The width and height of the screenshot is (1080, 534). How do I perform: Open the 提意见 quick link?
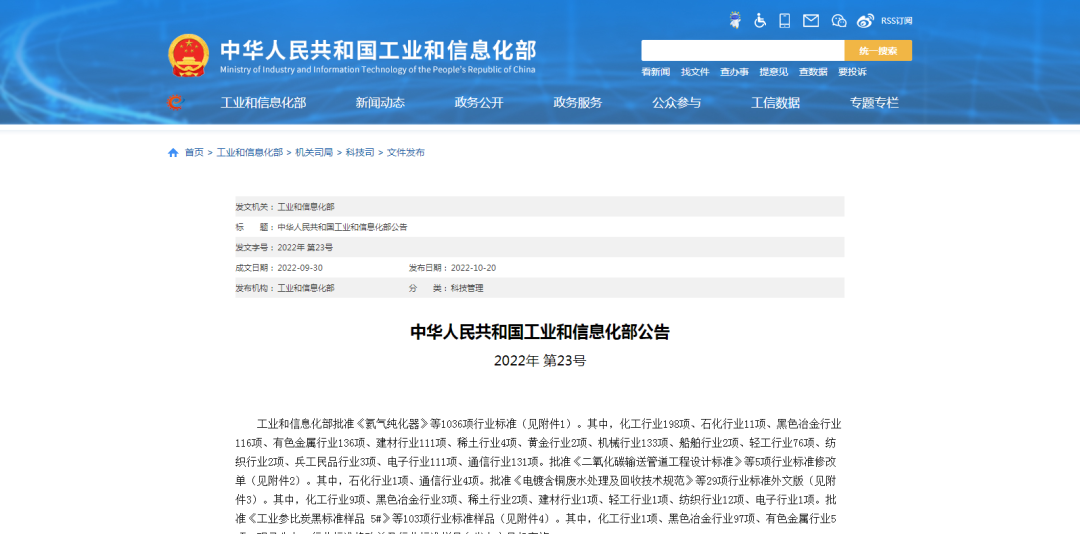(773, 72)
